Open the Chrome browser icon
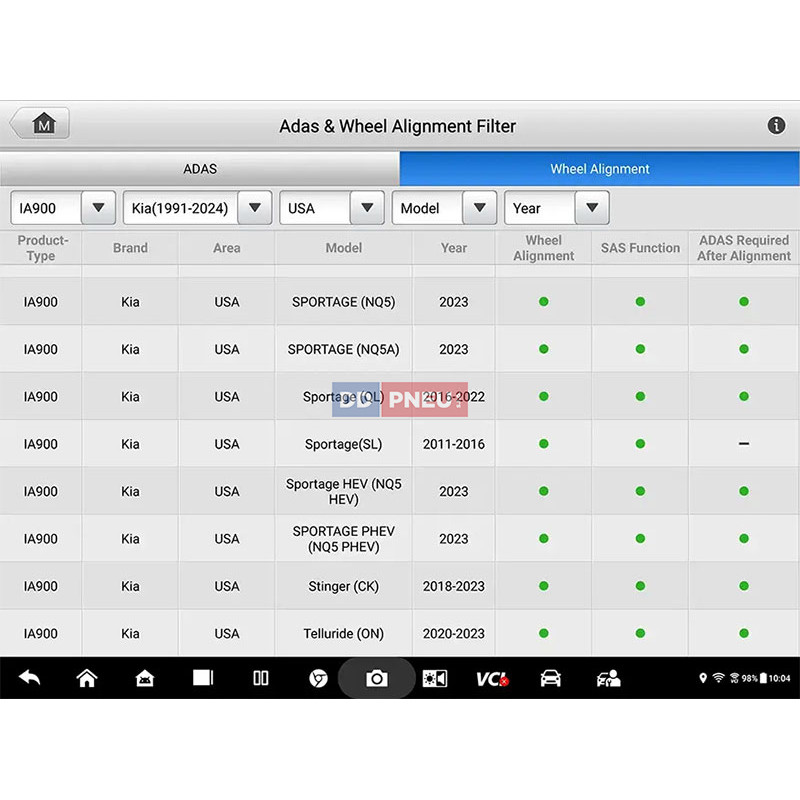Image resolution: width=800 pixels, height=800 pixels. 318,678
